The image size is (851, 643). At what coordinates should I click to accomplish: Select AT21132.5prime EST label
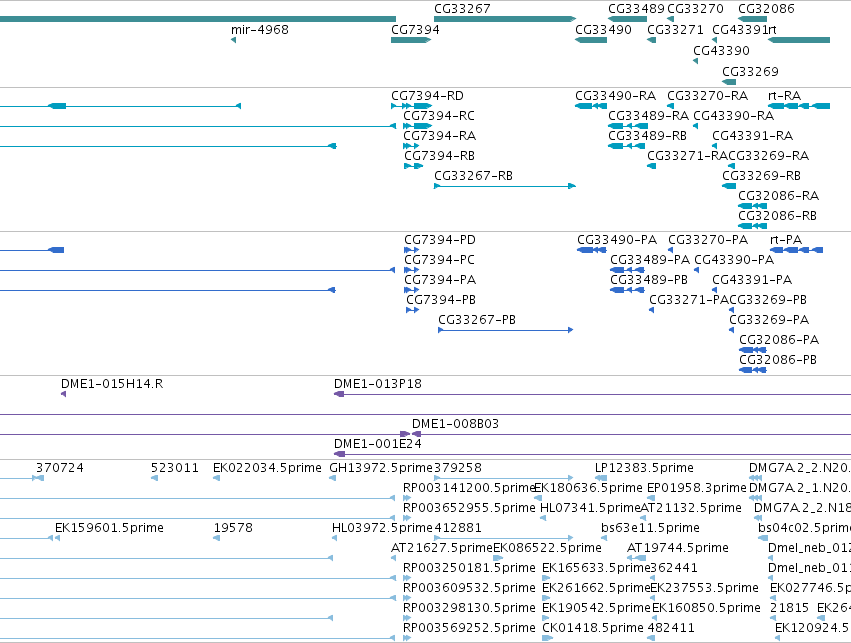point(691,508)
